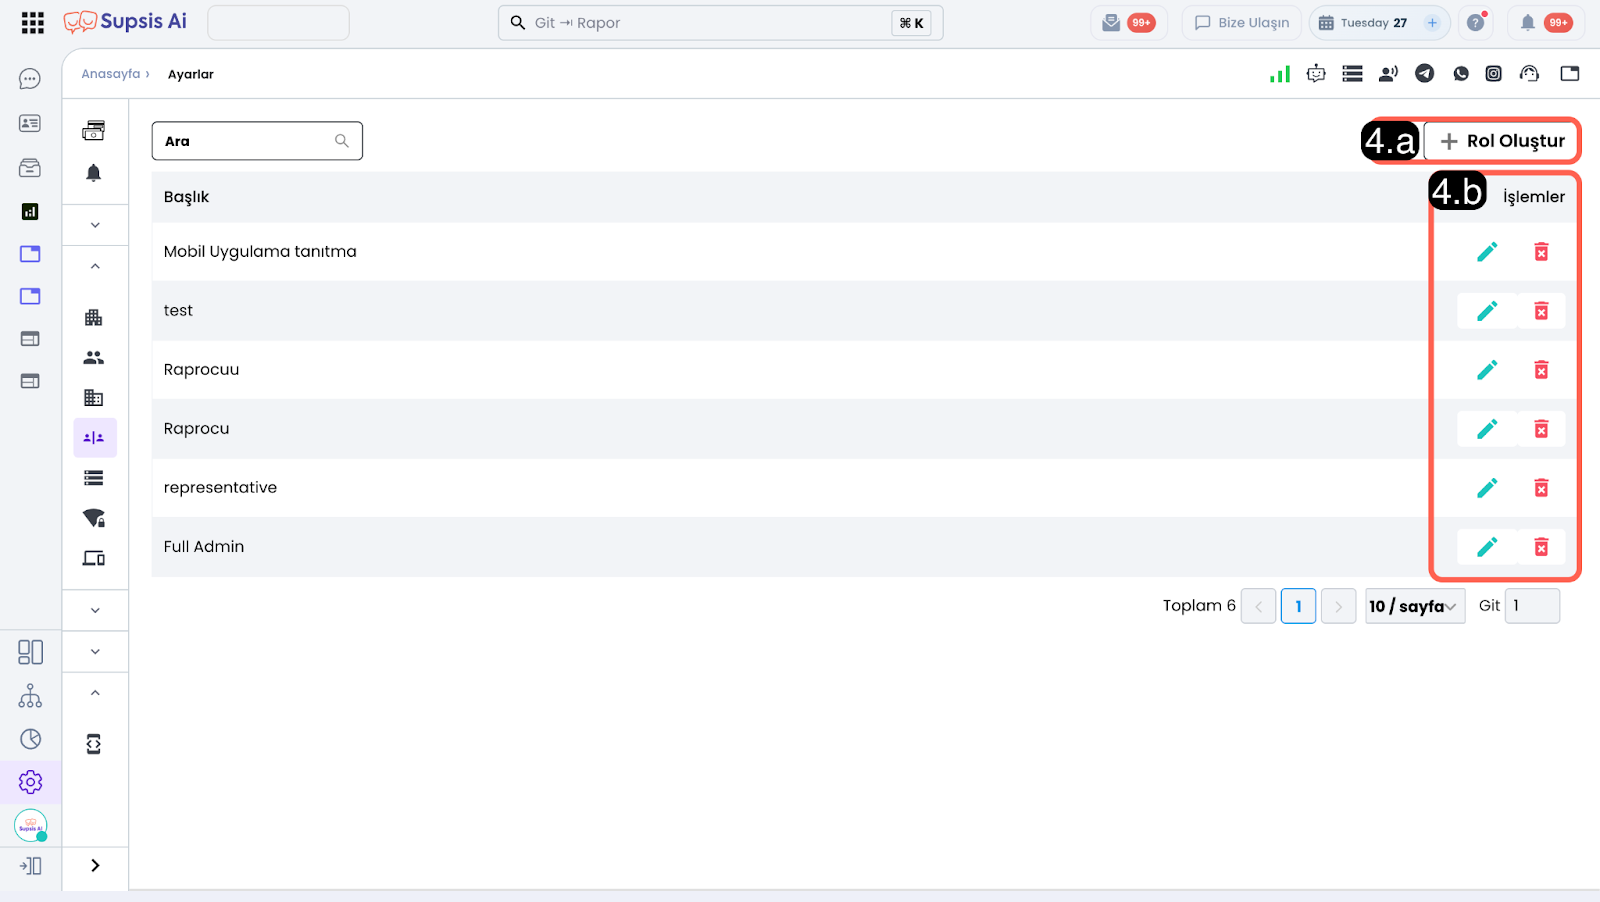Screen dimensions: 1600x902
Task: Delete the test role
Action: coord(1541,311)
